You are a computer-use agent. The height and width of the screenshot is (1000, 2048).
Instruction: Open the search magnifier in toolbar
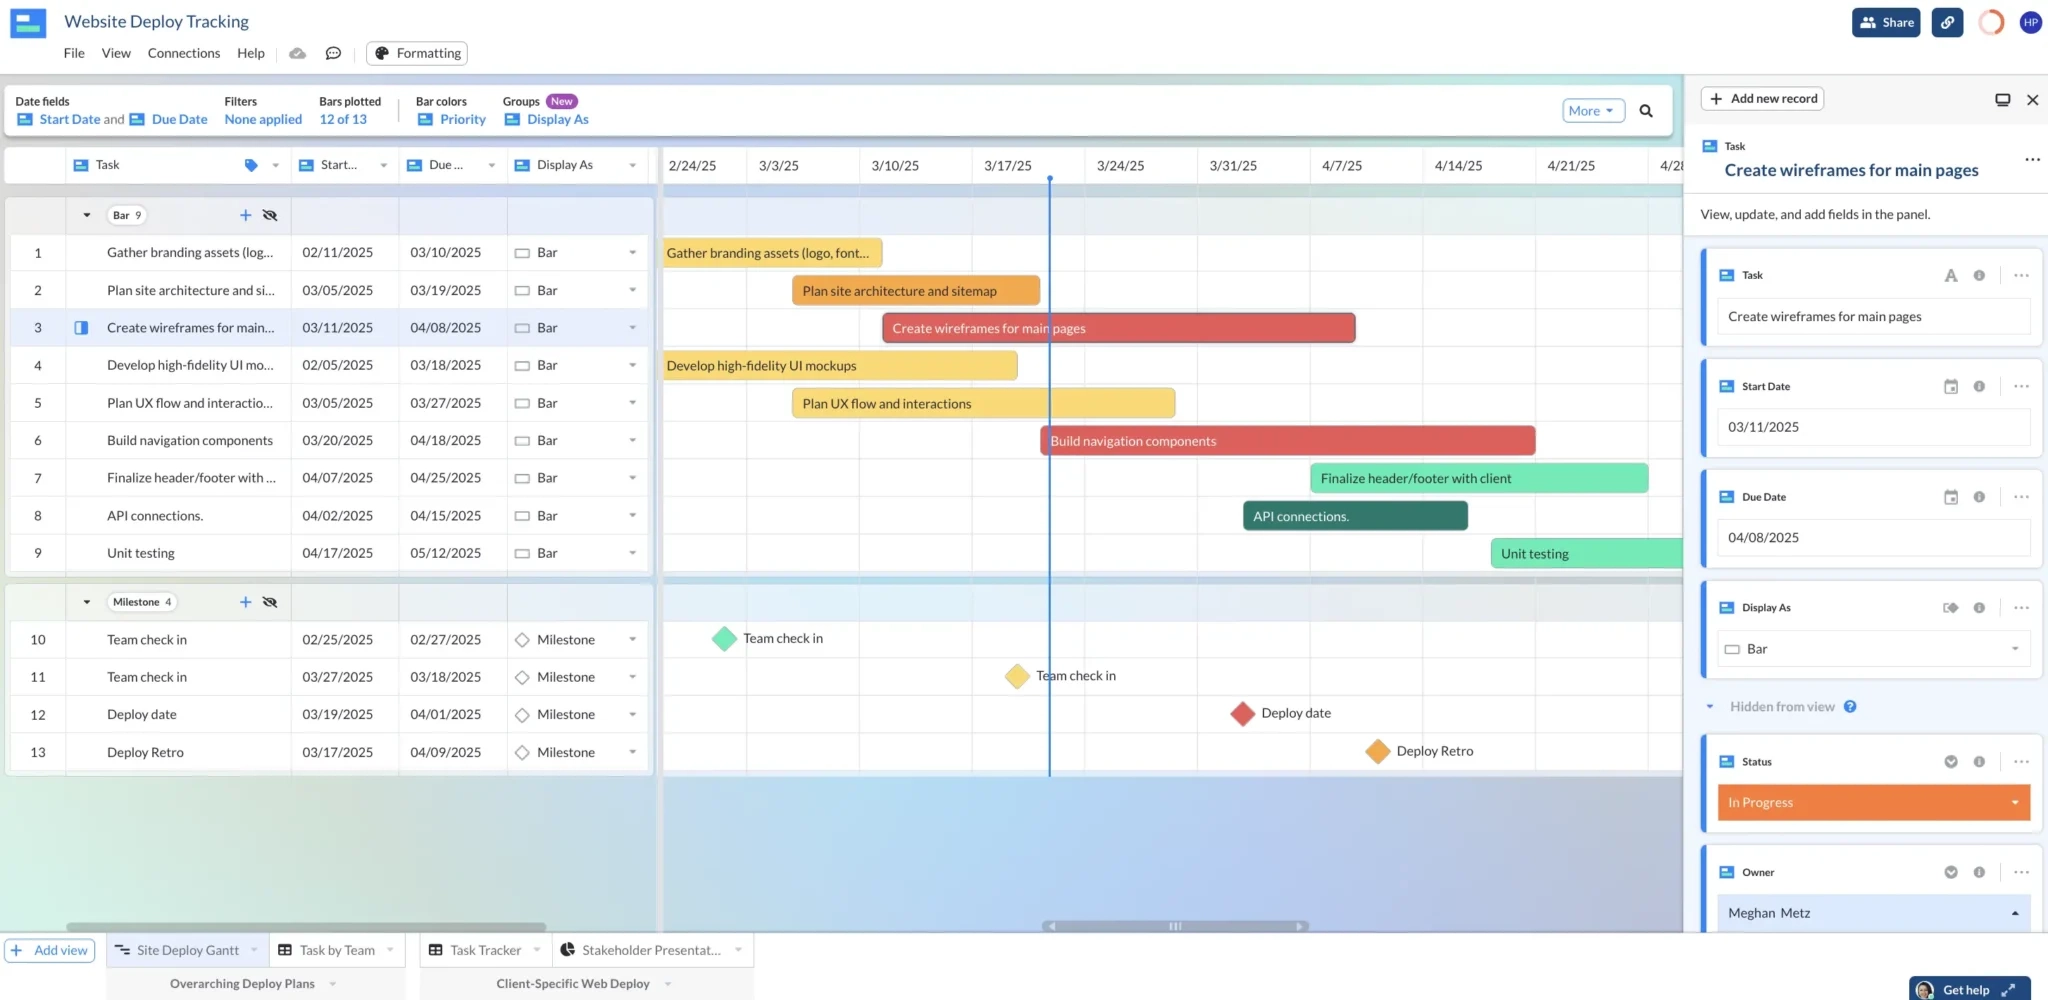pos(1646,111)
